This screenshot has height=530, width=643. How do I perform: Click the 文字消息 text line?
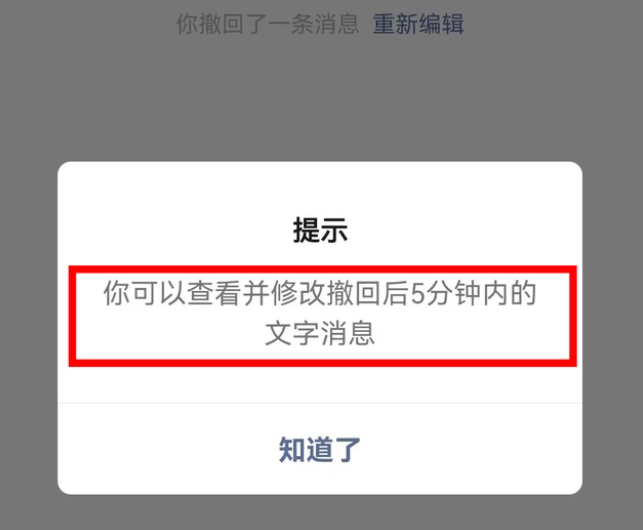(320, 333)
